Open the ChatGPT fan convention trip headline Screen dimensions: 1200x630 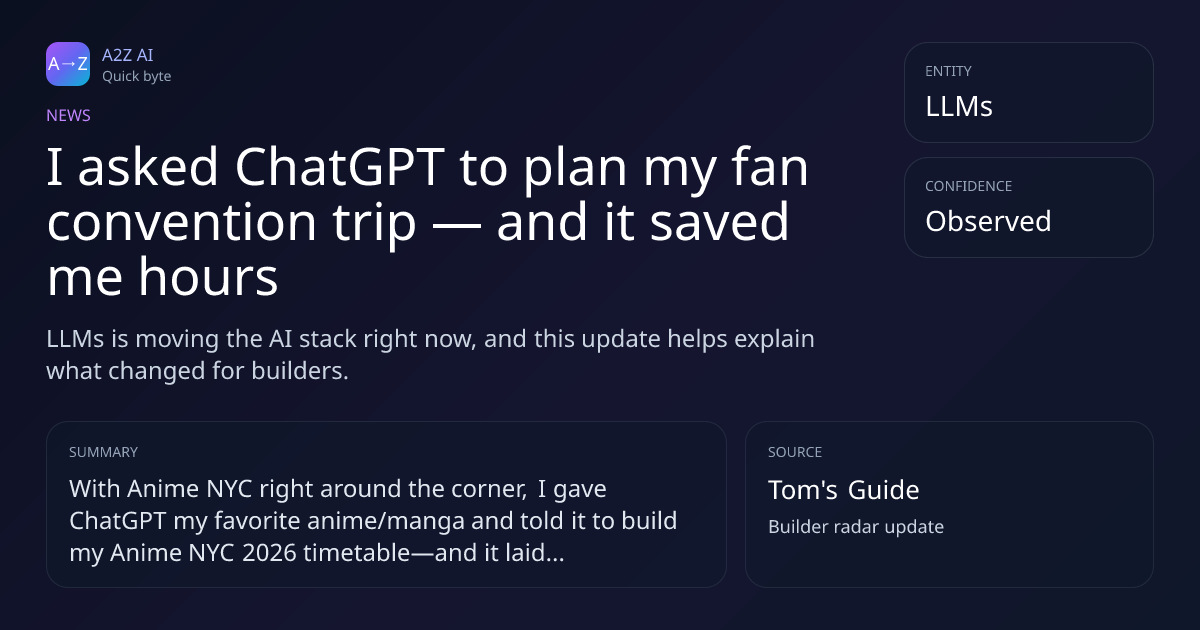[x=428, y=223]
